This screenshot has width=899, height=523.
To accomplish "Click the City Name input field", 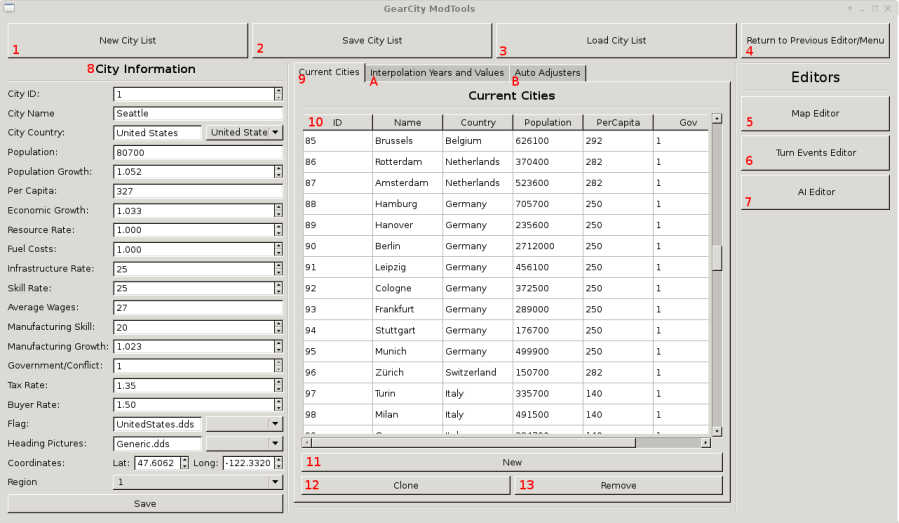I will tap(198, 114).
